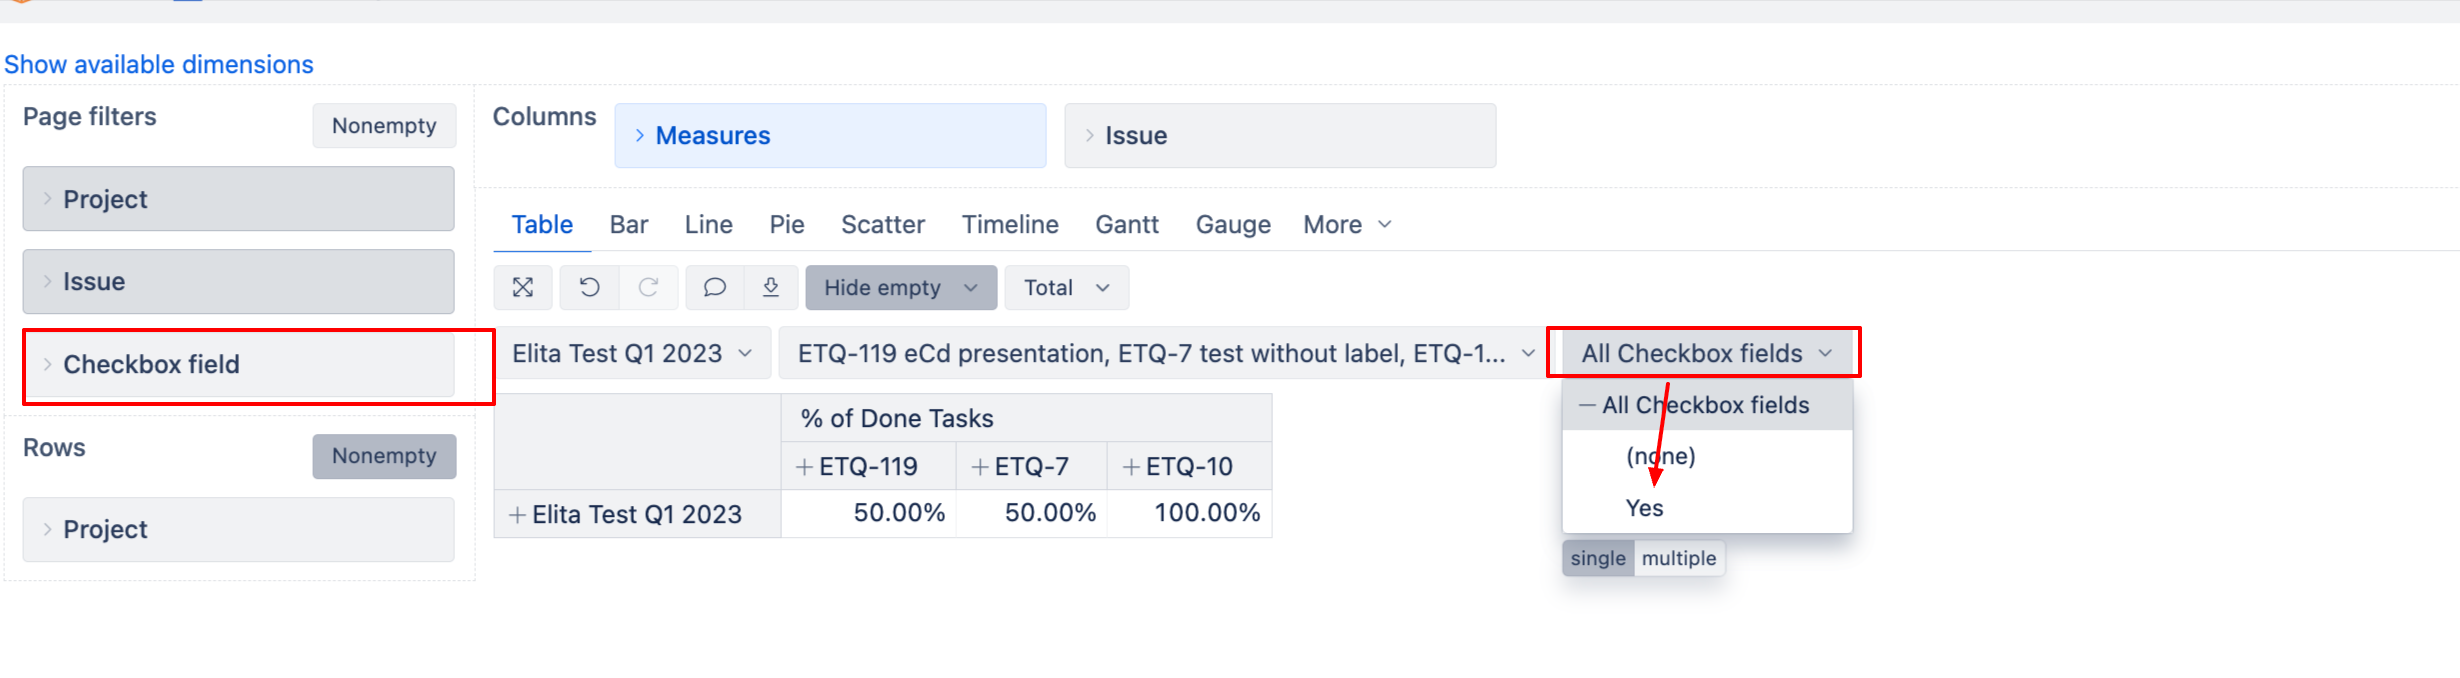Viewport: 2460px width, 678px height.
Task: Click the fullscreen expand icon
Action: [x=523, y=288]
